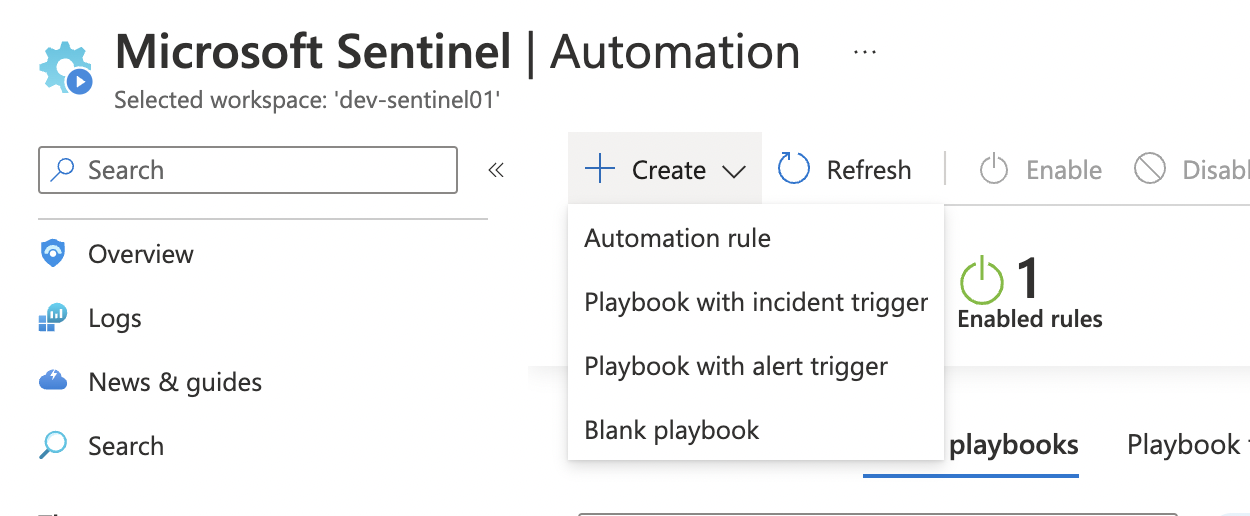1250x516 pixels.
Task: Focus the sidebar Search input field
Action: [x=248, y=170]
